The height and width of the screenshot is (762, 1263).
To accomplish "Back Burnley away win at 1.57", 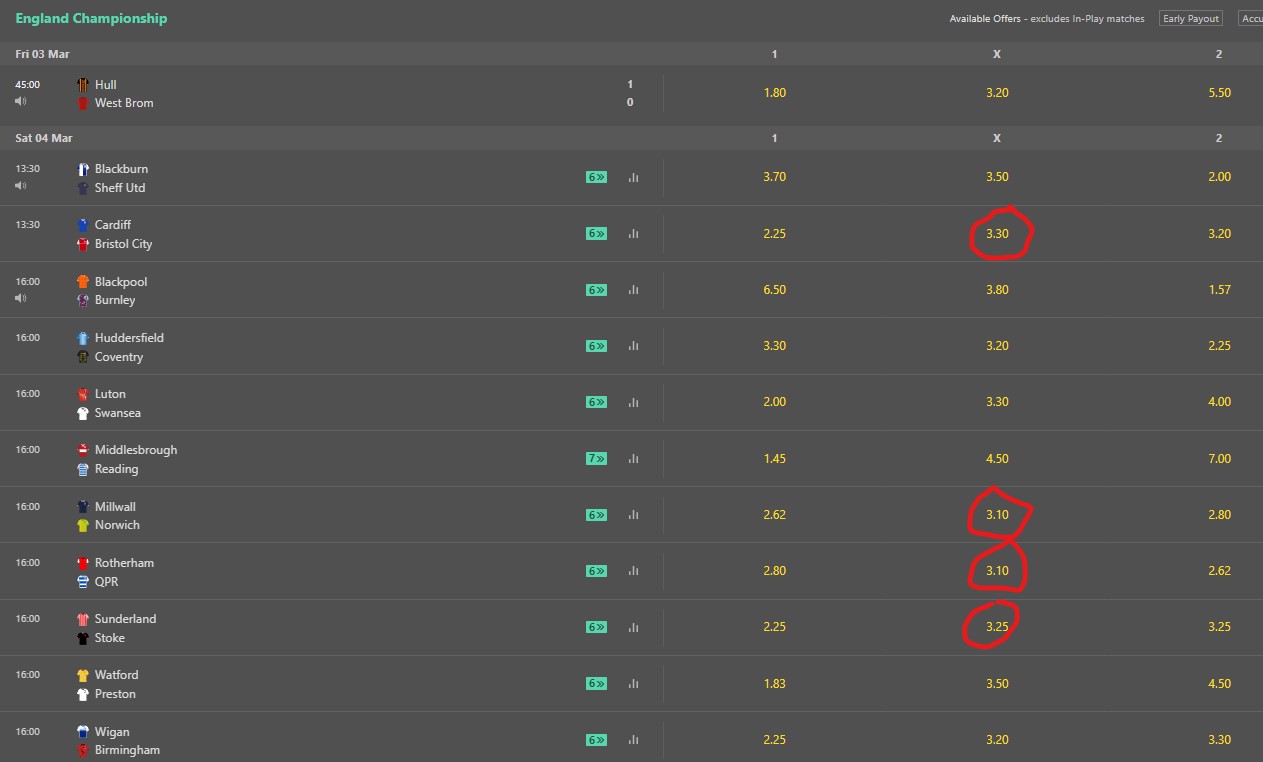I will [x=1219, y=290].
